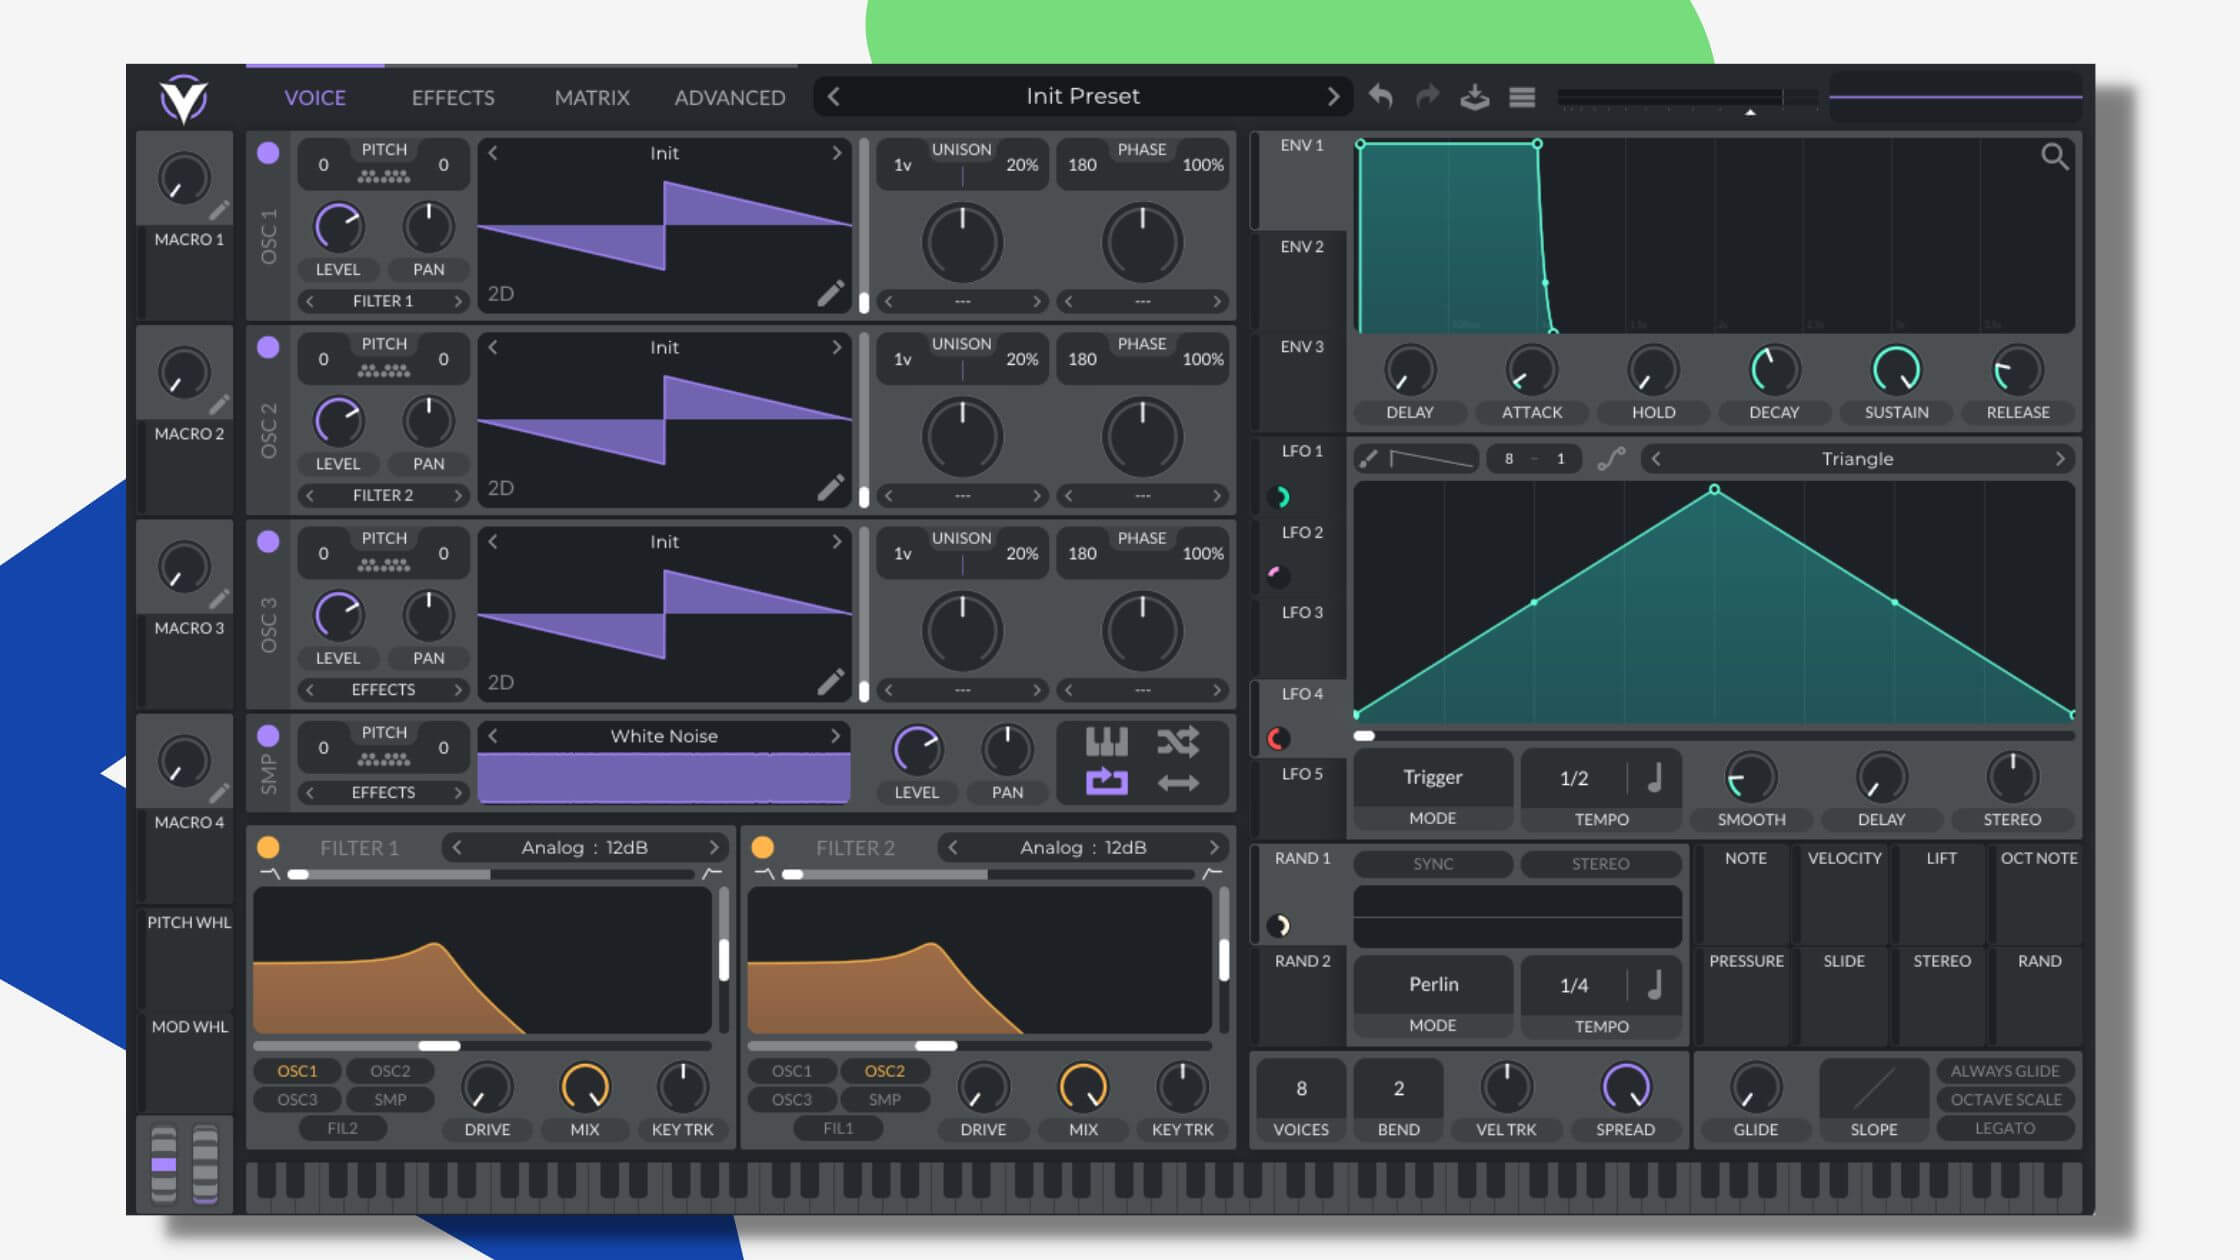This screenshot has width=2240, height=1260.
Task: Edit MACRO 4 name pencil icon
Action: 219,793
